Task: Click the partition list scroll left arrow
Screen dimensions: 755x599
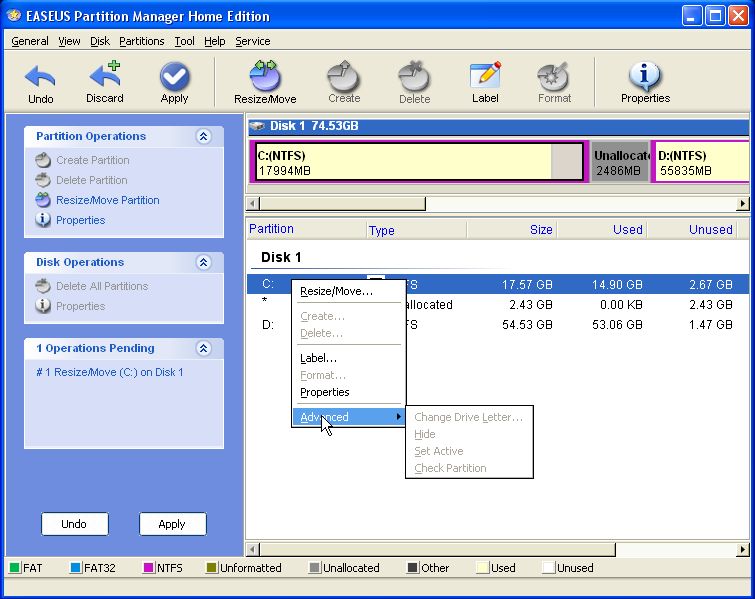Action: [253, 549]
